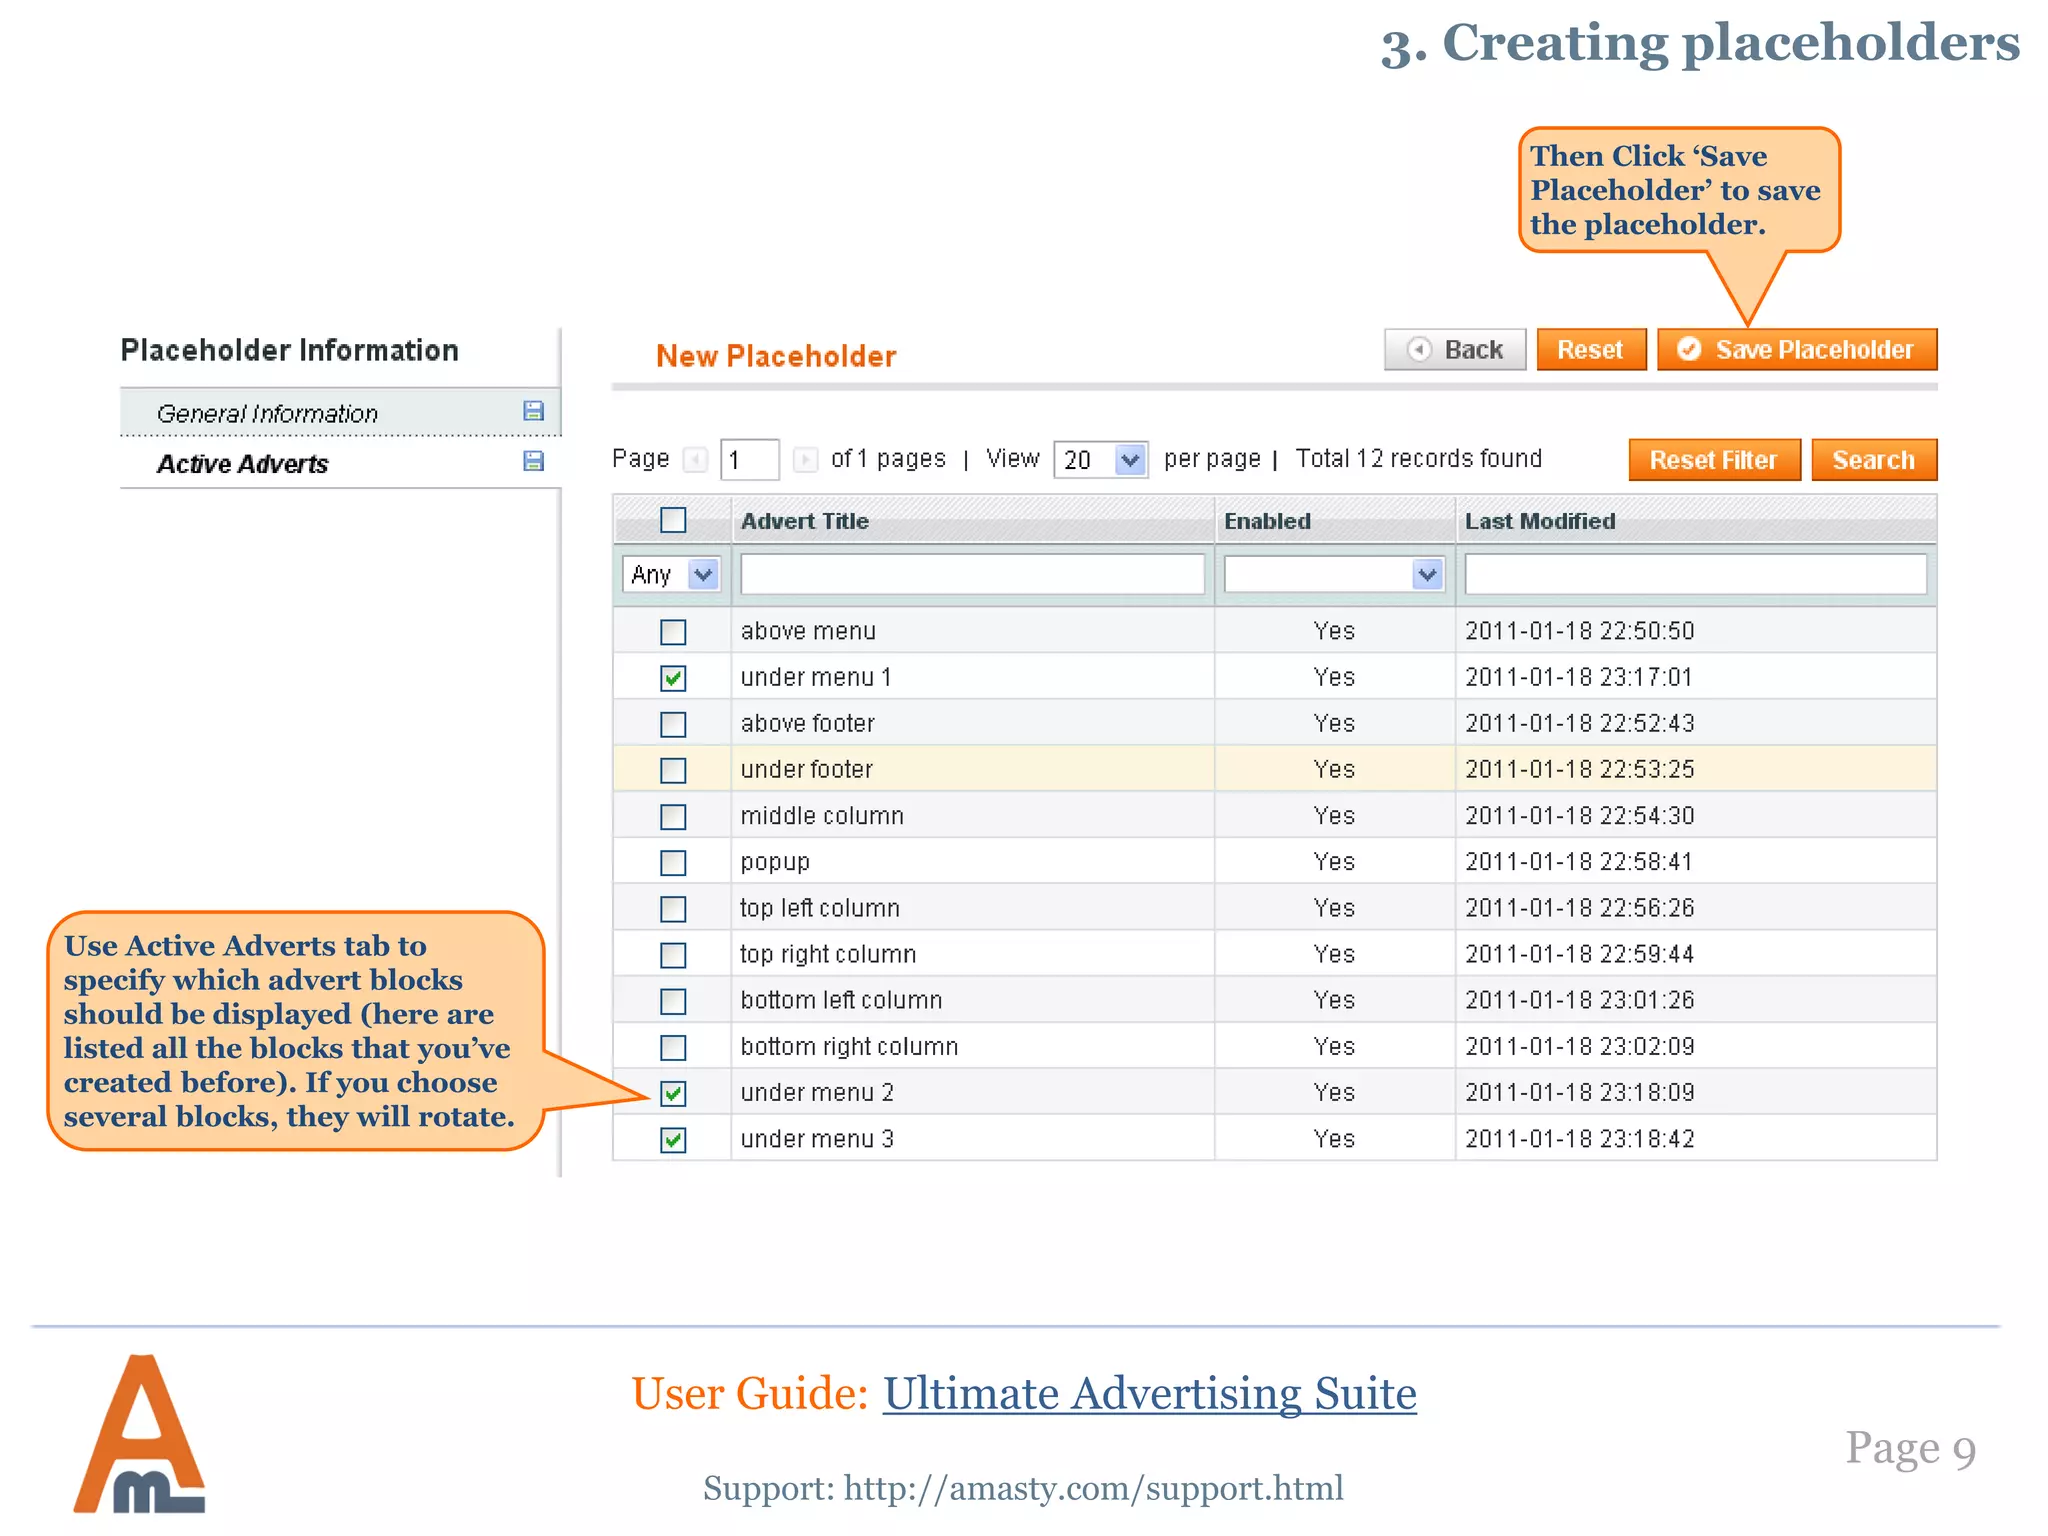Open the Ultimate Advertising Suite link
The height and width of the screenshot is (1536, 2048).
click(x=1150, y=1393)
